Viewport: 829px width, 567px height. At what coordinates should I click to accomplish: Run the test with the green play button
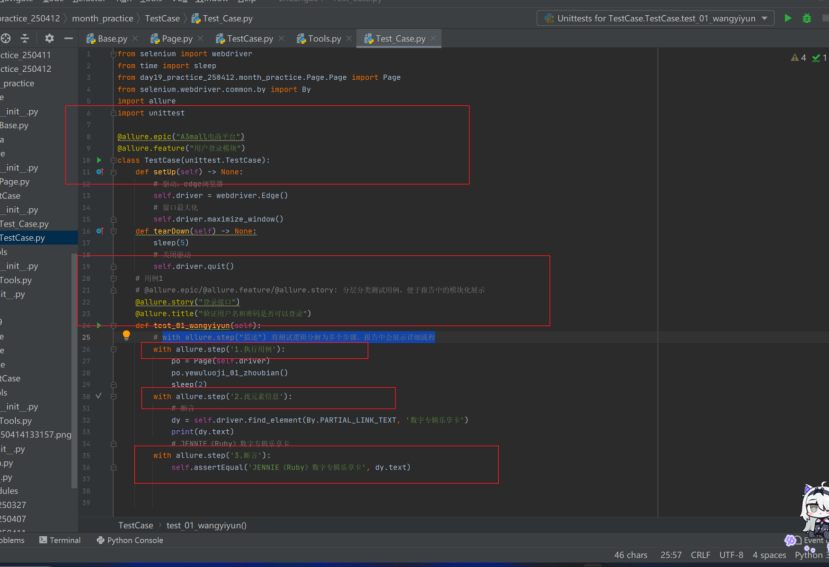point(788,18)
